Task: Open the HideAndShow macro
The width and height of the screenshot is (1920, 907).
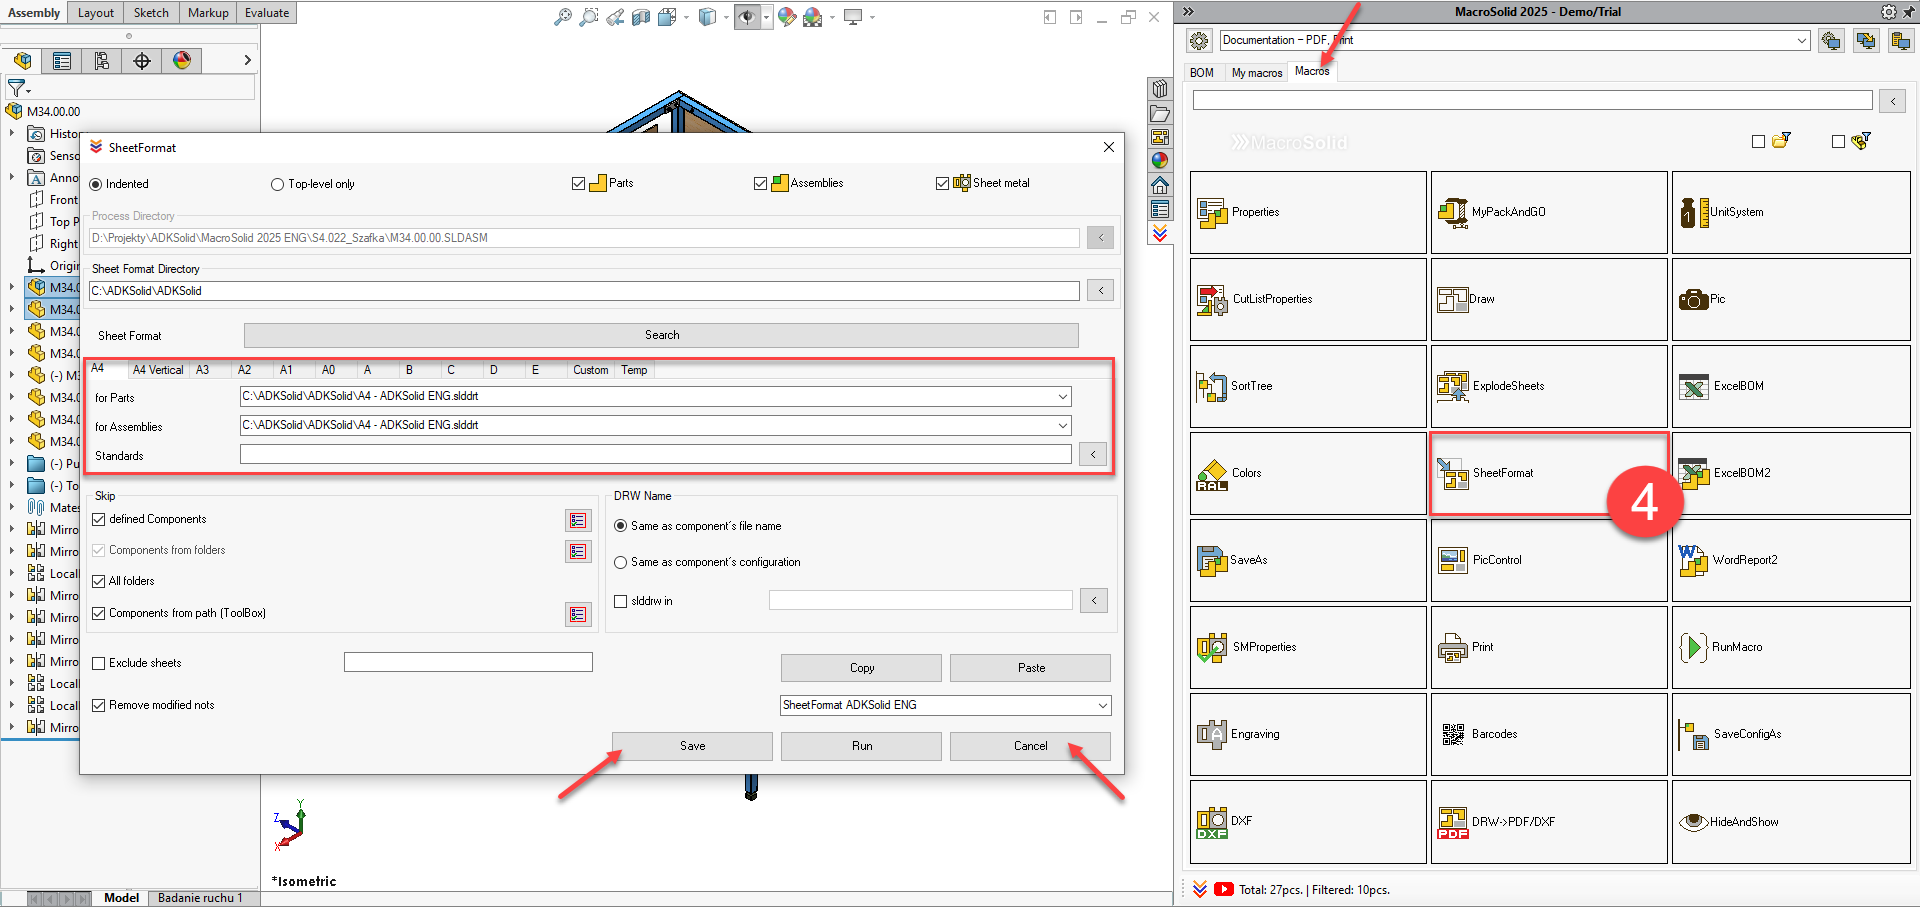Action: pos(1790,822)
